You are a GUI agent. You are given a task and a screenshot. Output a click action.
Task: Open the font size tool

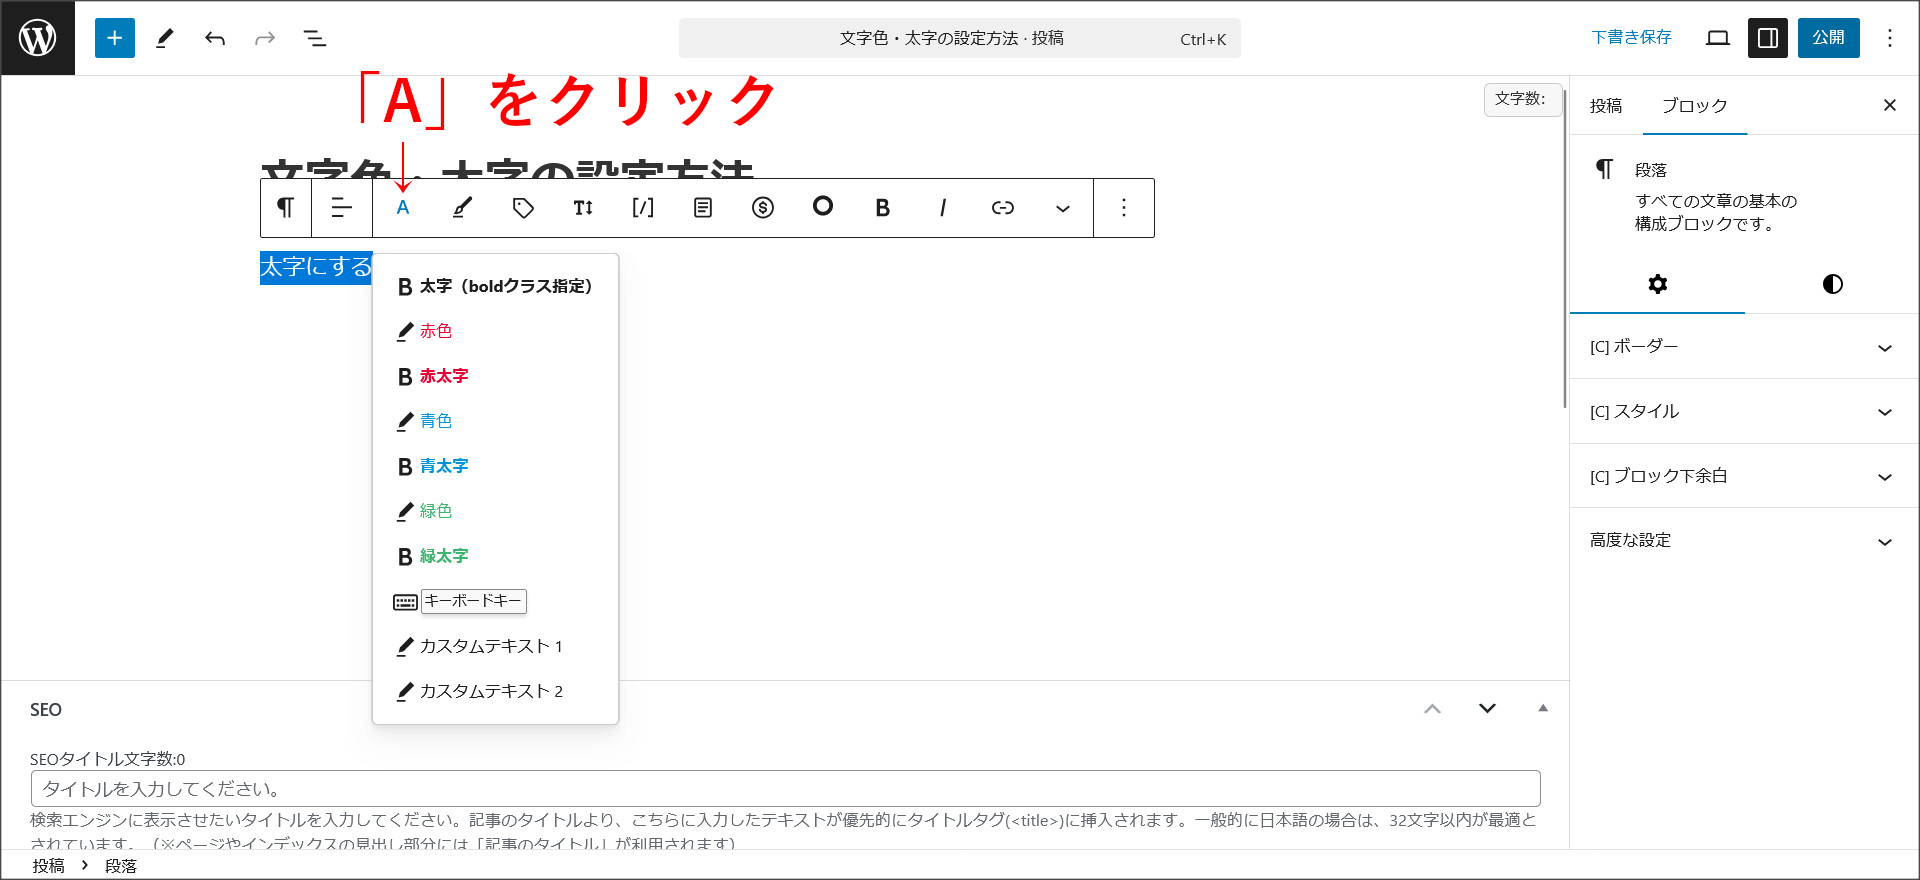click(x=583, y=208)
